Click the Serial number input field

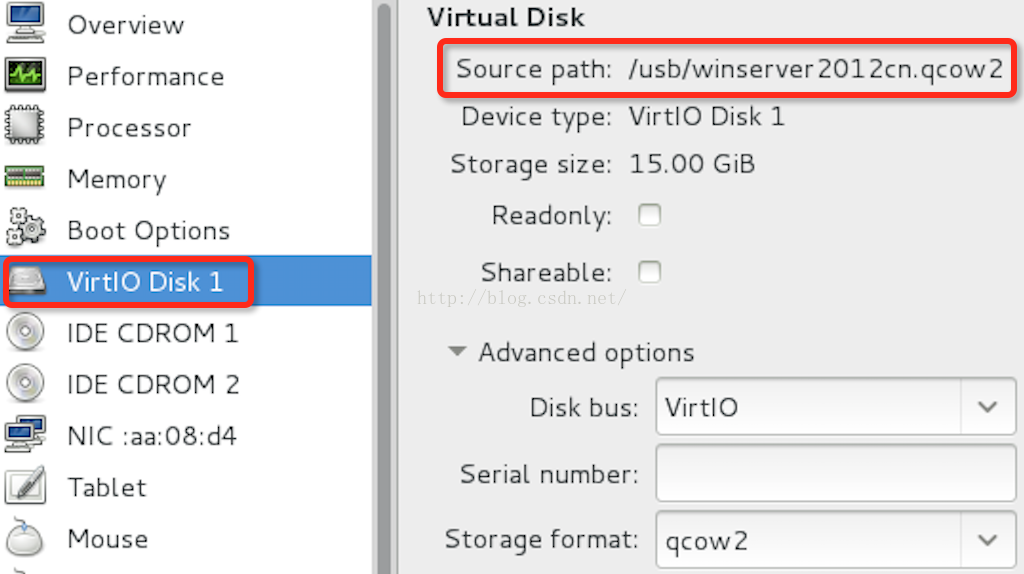(836, 473)
